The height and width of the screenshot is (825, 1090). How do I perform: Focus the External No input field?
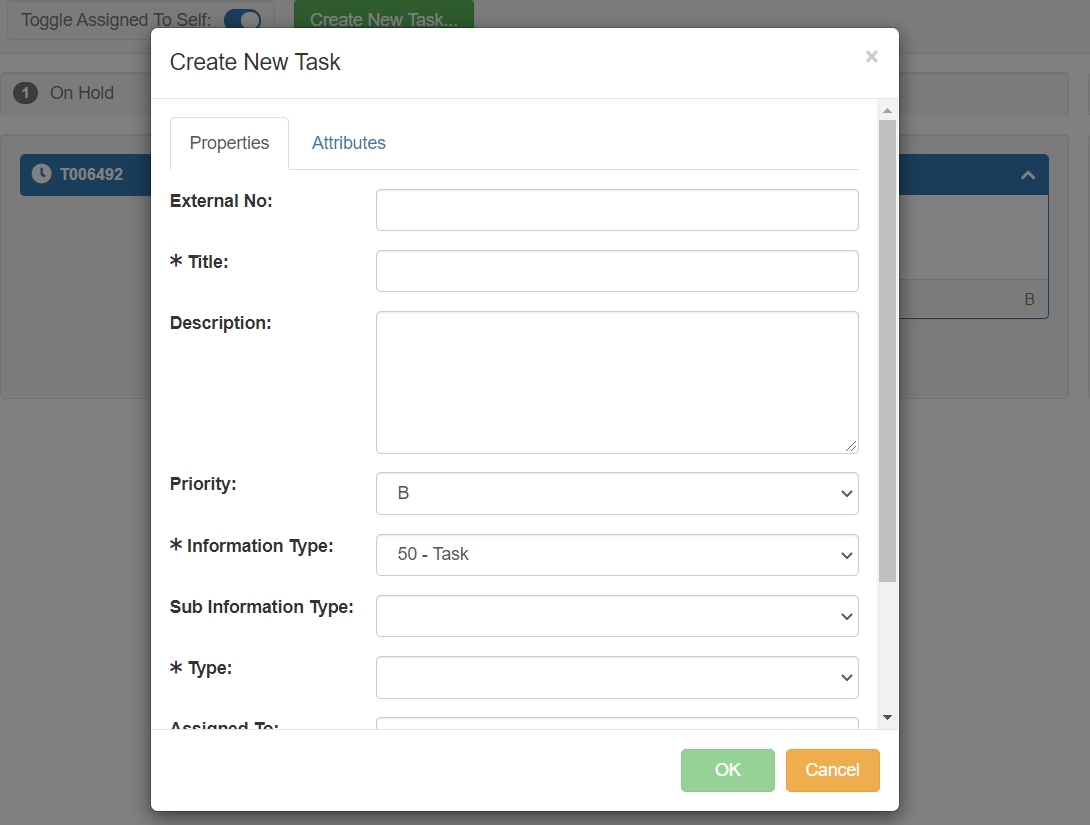(x=617, y=210)
